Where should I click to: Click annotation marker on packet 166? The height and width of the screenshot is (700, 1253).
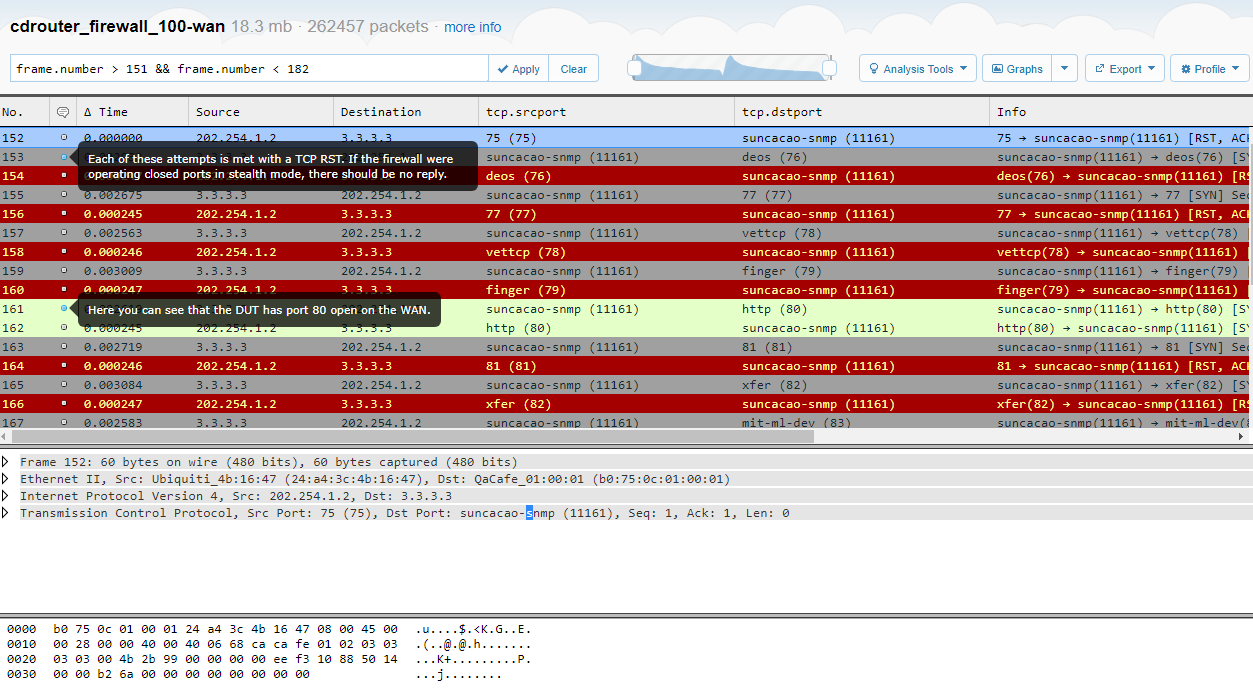[x=64, y=404]
